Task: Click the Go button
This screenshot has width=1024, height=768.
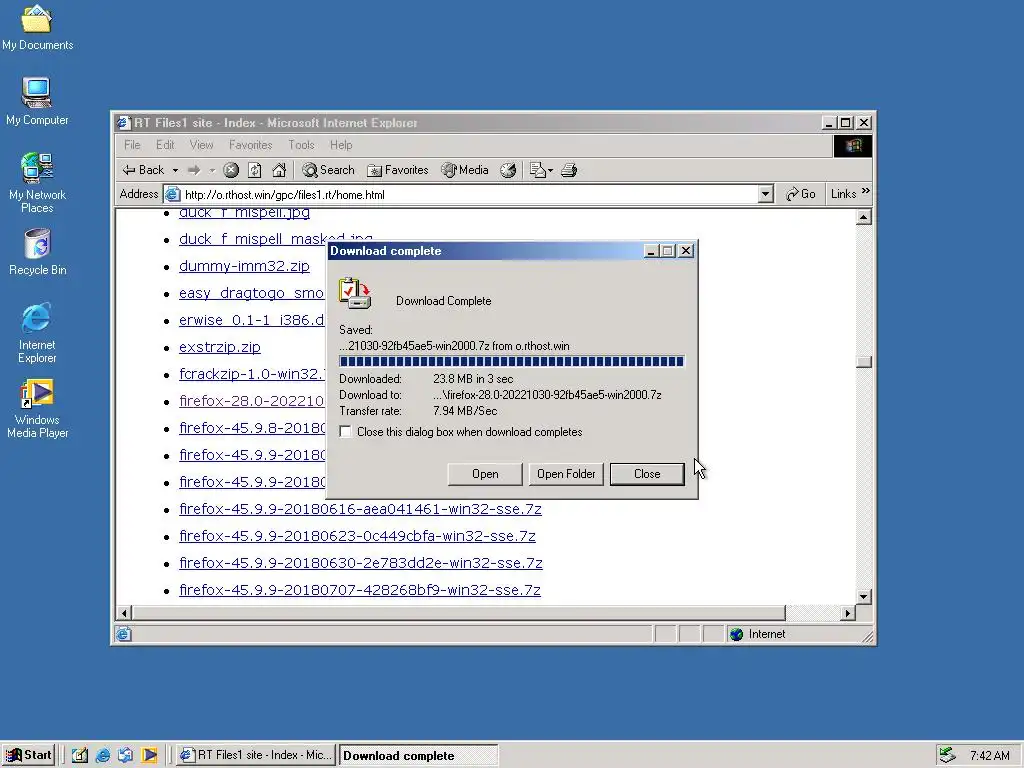Action: click(x=801, y=194)
